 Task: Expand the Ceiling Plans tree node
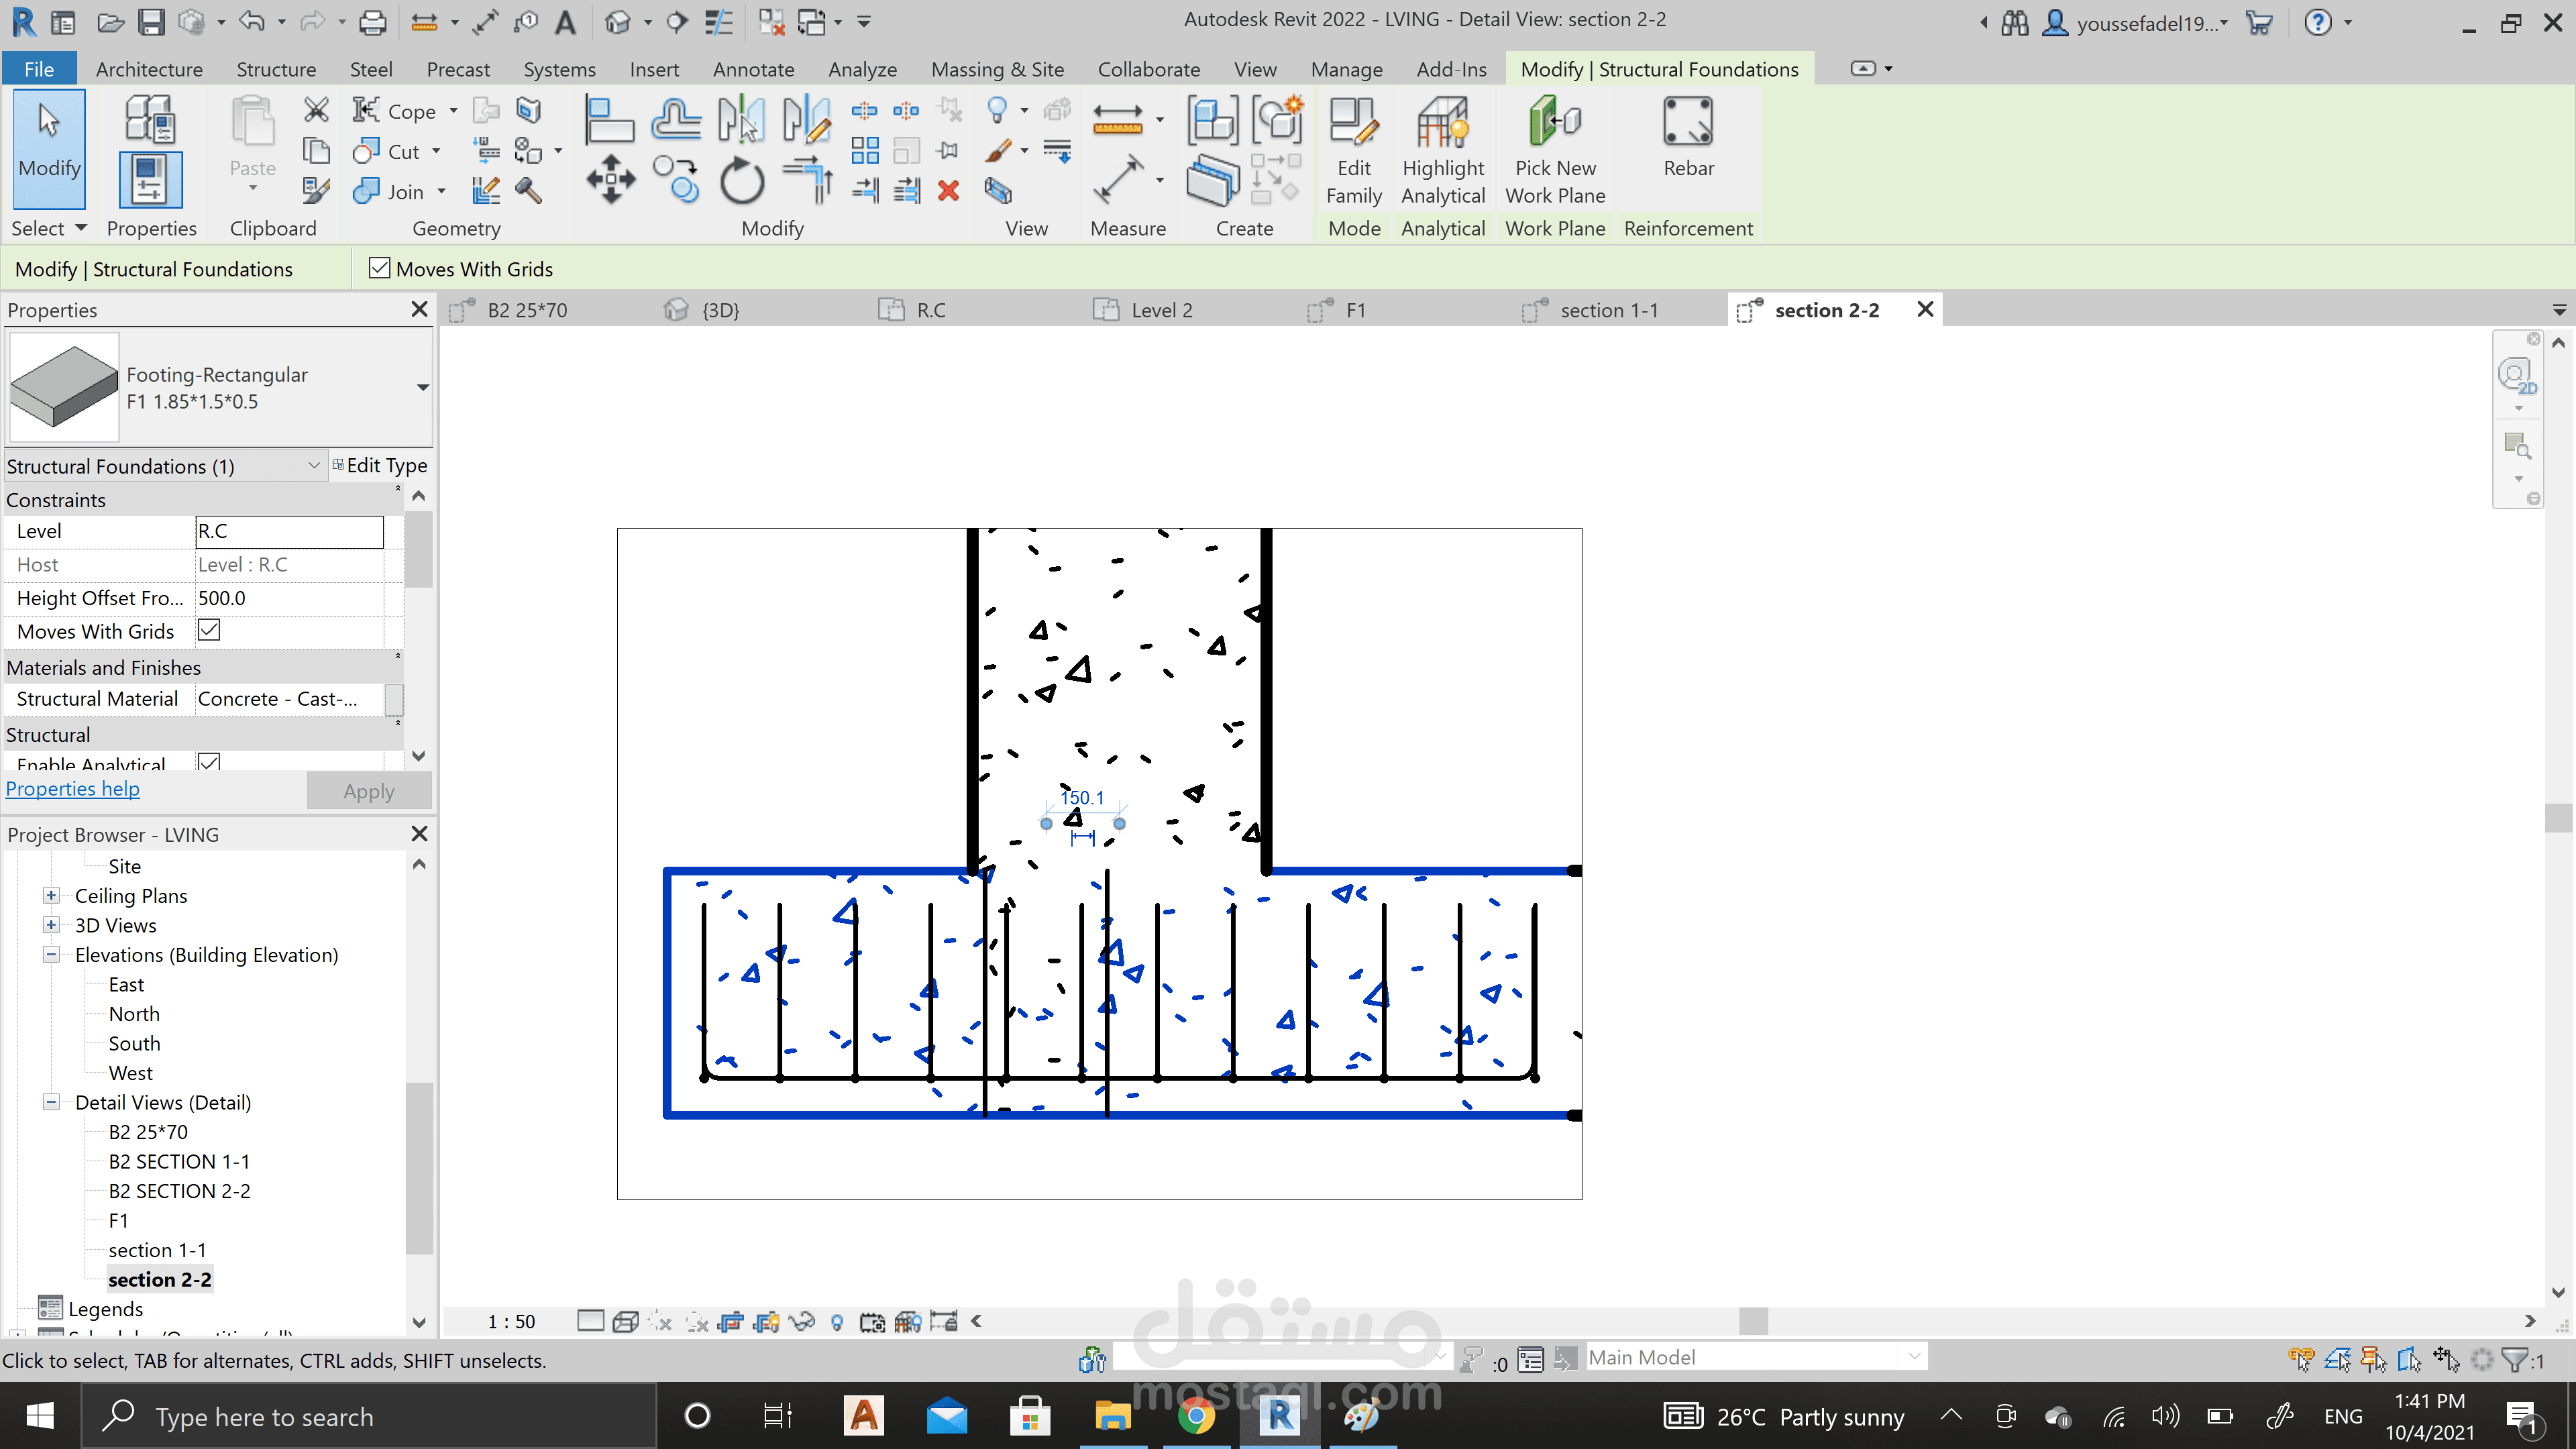(x=51, y=895)
